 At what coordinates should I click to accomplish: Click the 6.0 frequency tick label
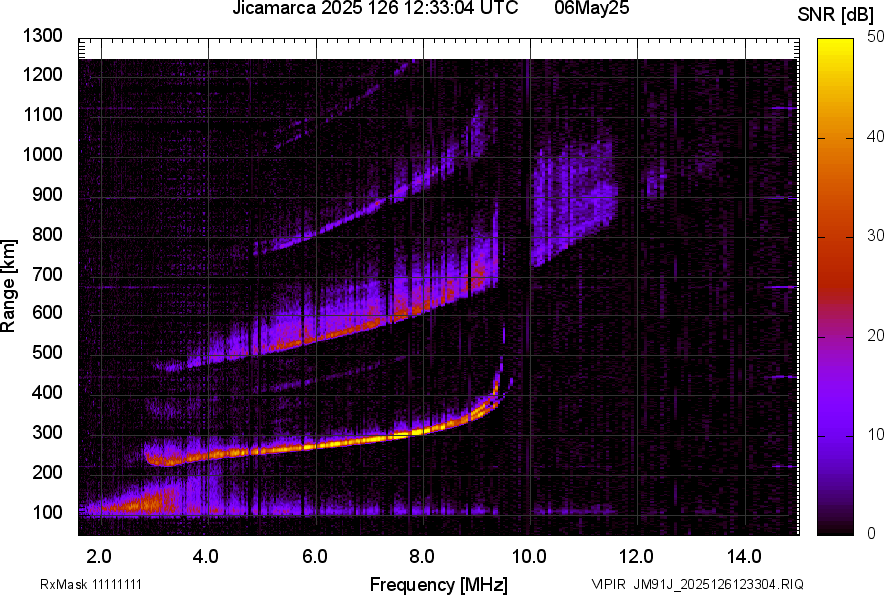coord(315,557)
